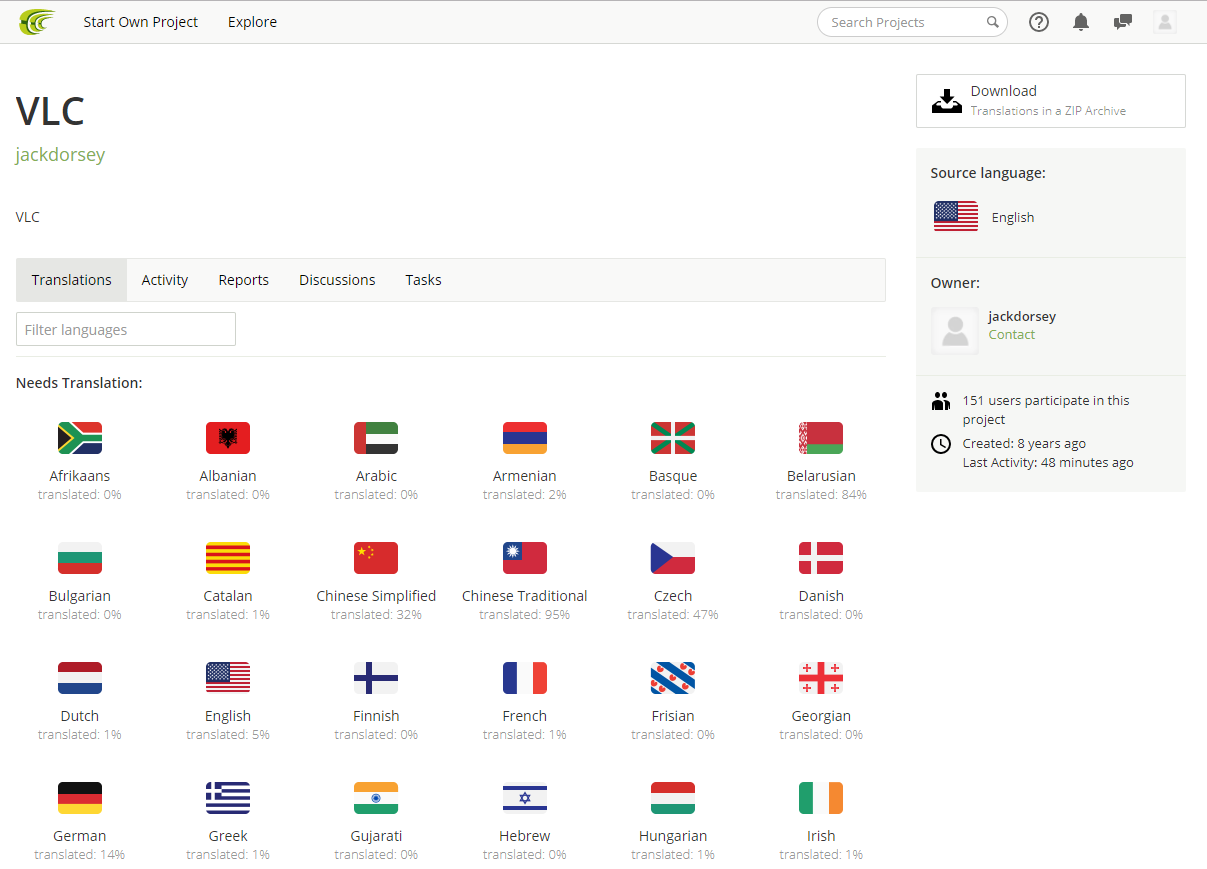Viewport: 1207px width, 869px height.
Task: Click the Frisian flag icon
Action: [673, 678]
